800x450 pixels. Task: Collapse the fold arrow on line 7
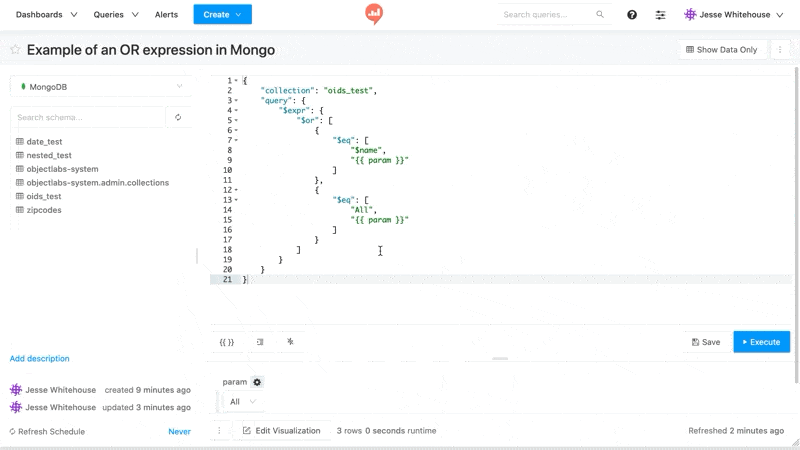236,140
